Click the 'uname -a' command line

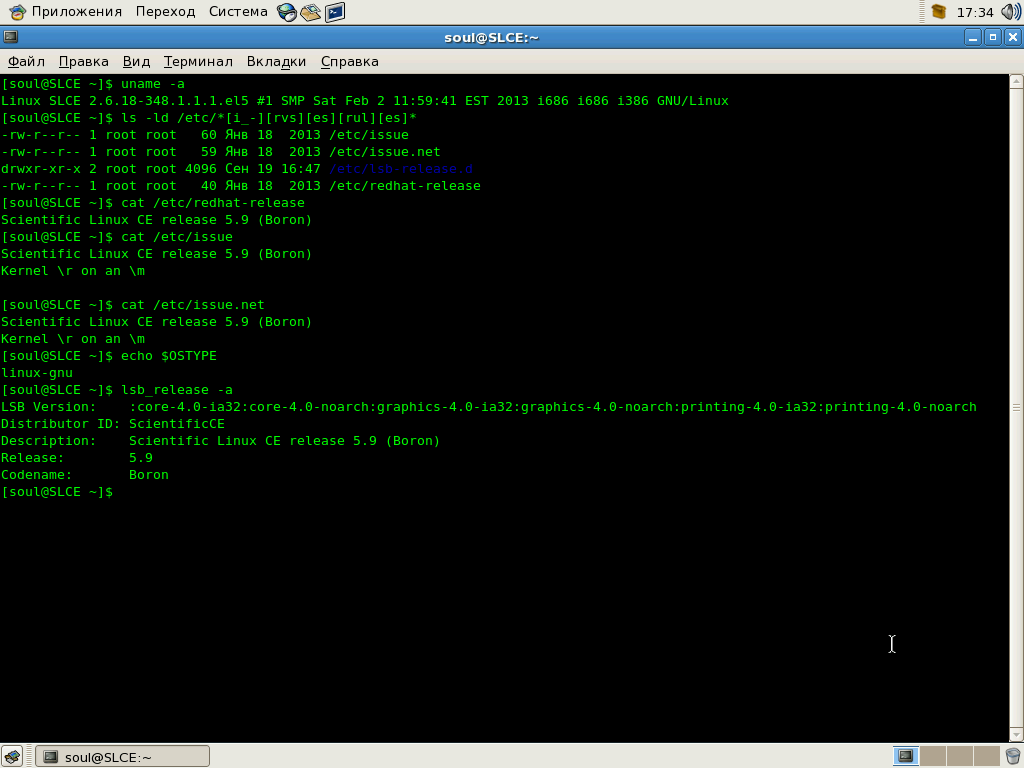(x=93, y=84)
